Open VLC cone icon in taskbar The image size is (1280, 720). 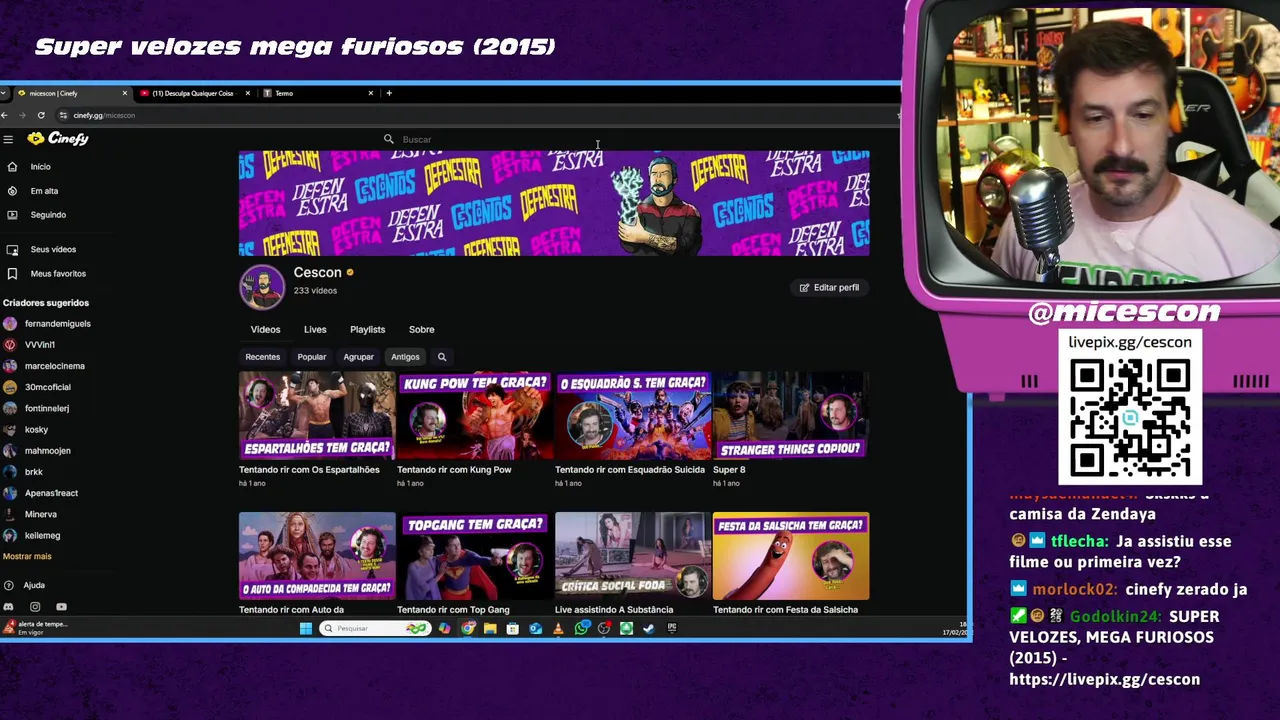pos(558,628)
